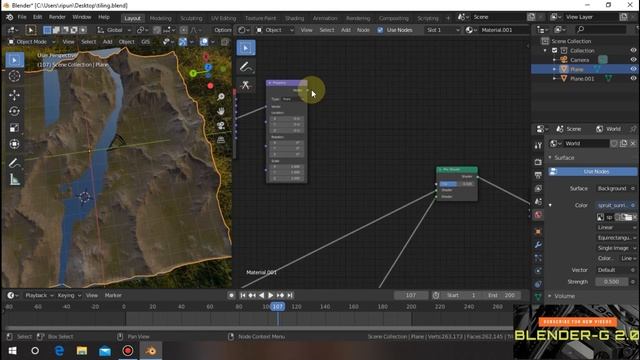
Task: Click the Blender logo menu icon
Action: 9,17
